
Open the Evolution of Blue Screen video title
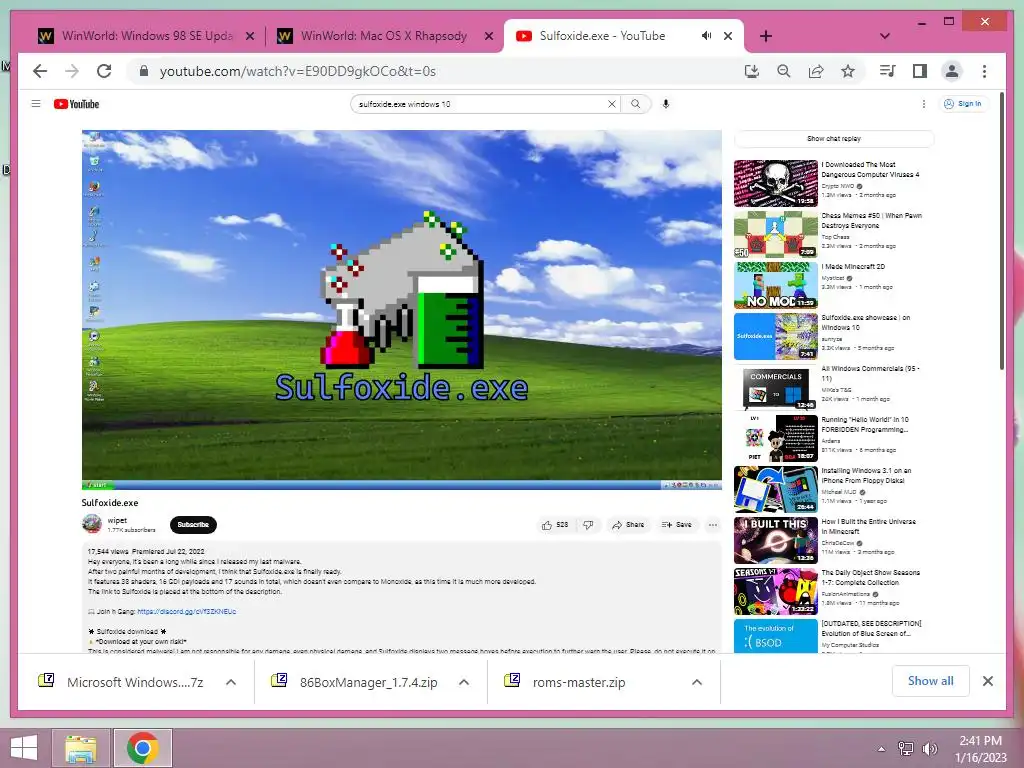click(x=872, y=628)
